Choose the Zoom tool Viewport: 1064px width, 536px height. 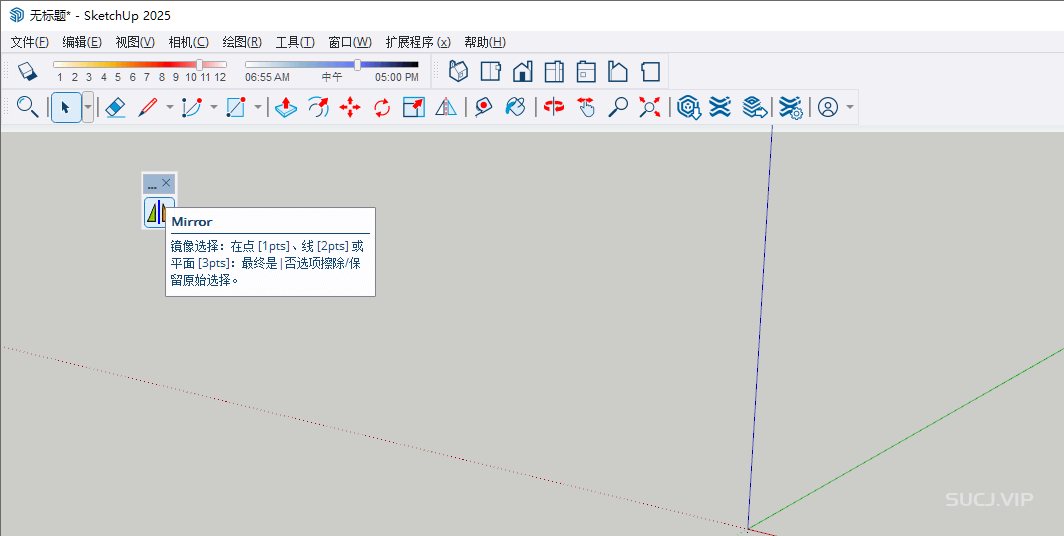point(618,107)
